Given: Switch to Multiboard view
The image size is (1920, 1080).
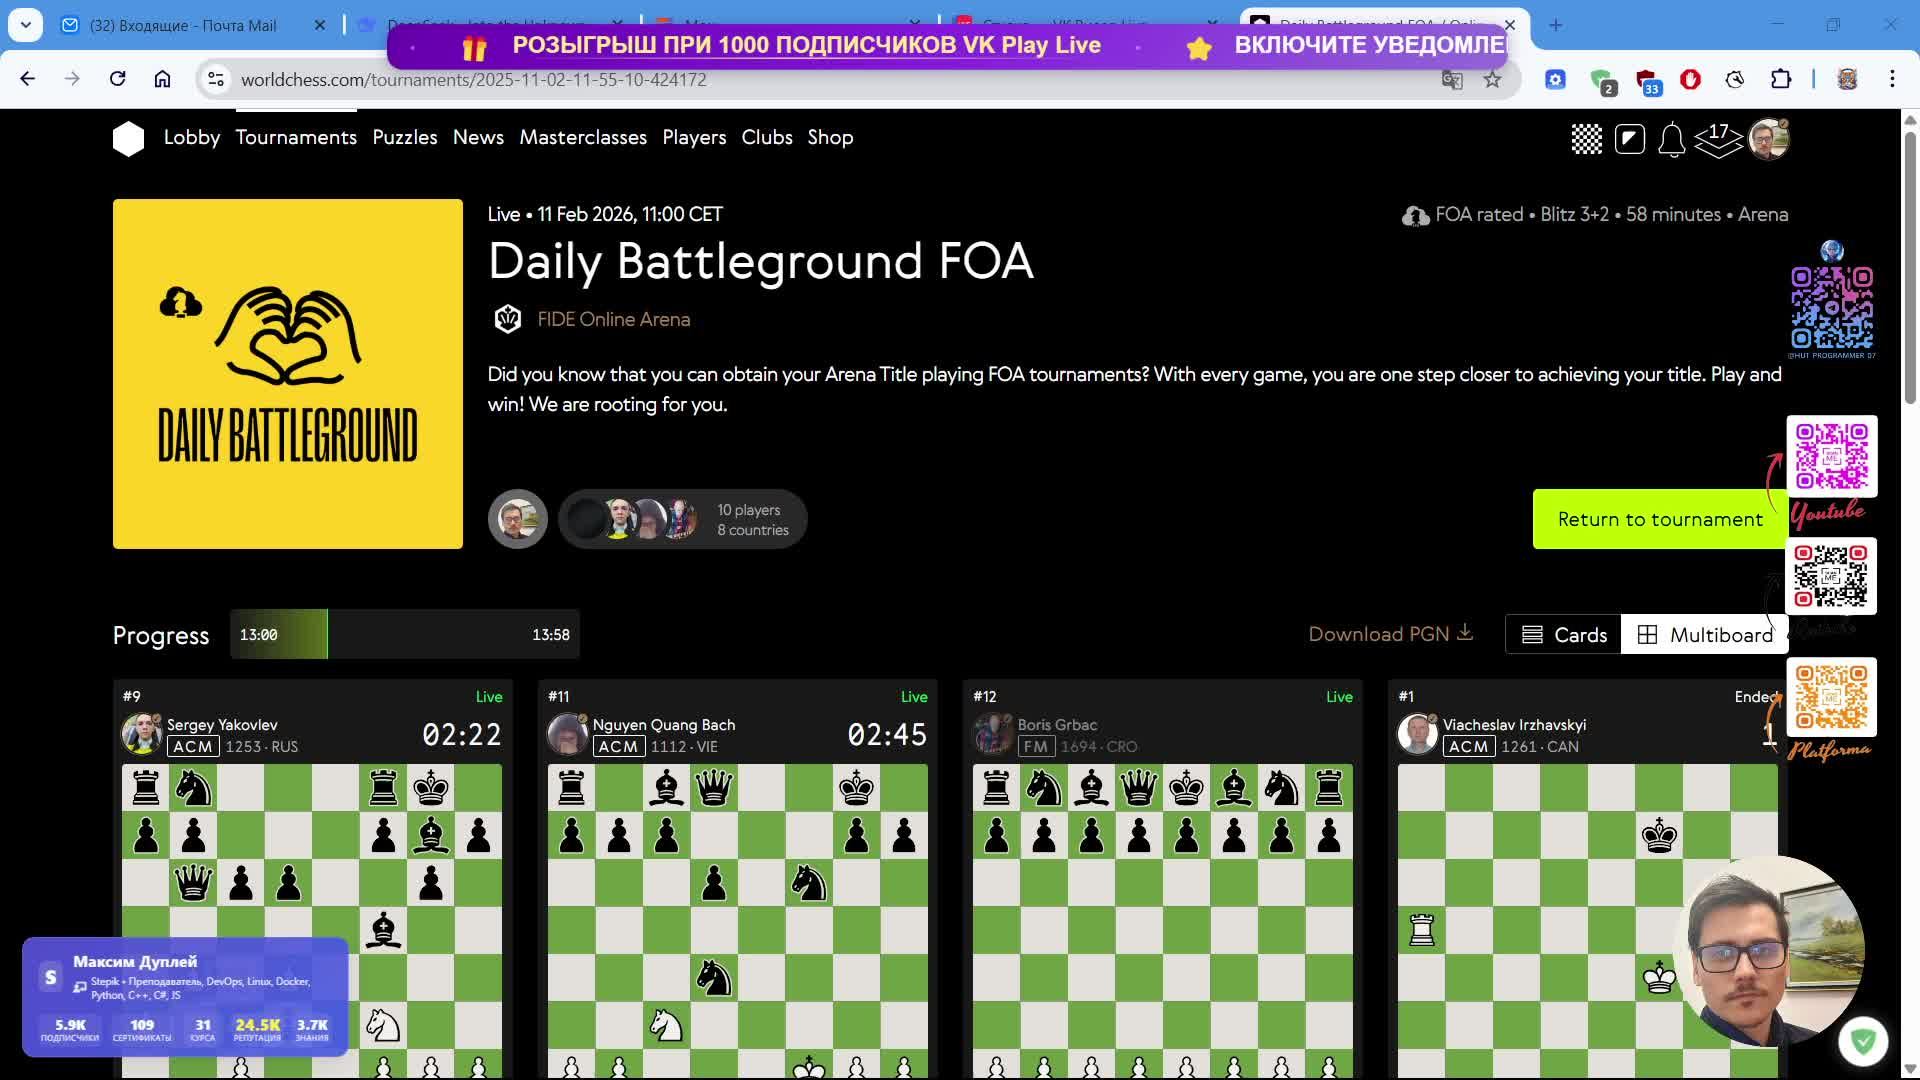Looking at the screenshot, I should 1705,635.
